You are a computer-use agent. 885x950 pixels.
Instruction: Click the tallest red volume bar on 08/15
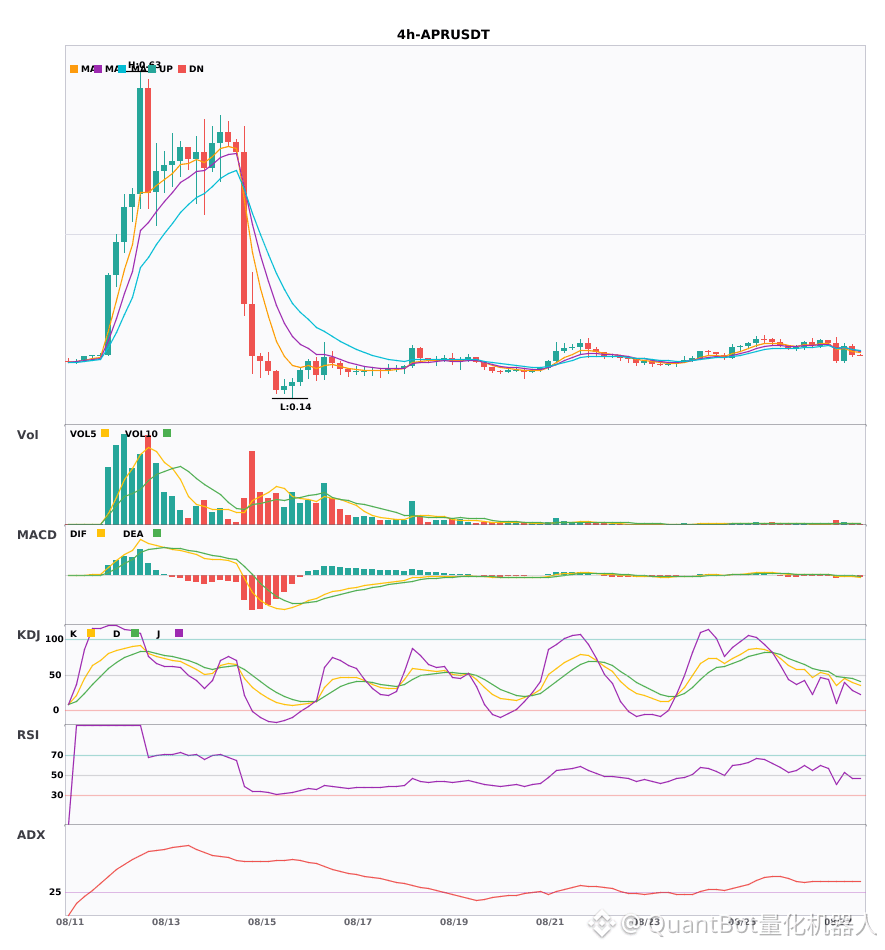(252, 488)
